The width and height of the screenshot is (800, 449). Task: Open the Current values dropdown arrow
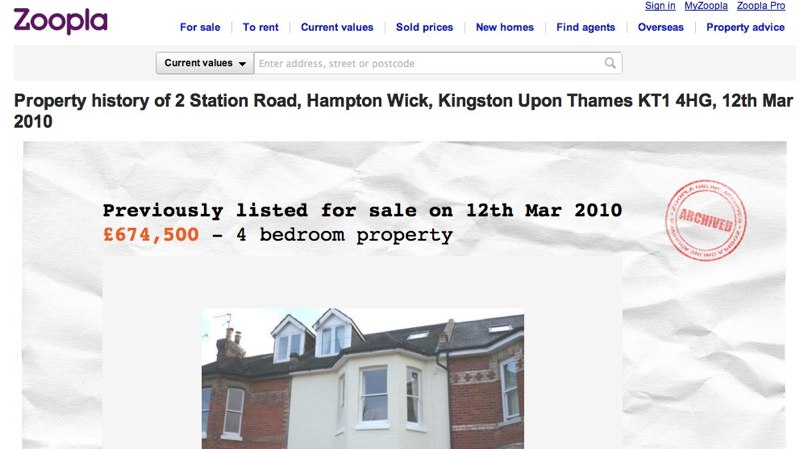242,64
